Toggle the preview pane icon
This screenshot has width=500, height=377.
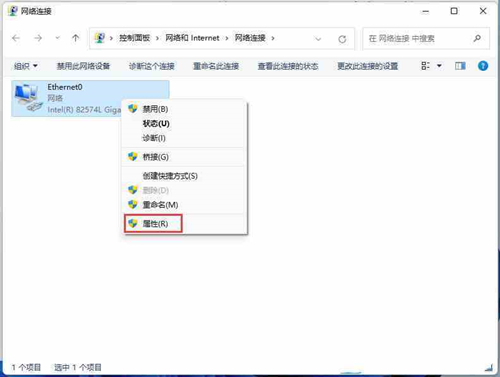pyautogui.click(x=460, y=66)
